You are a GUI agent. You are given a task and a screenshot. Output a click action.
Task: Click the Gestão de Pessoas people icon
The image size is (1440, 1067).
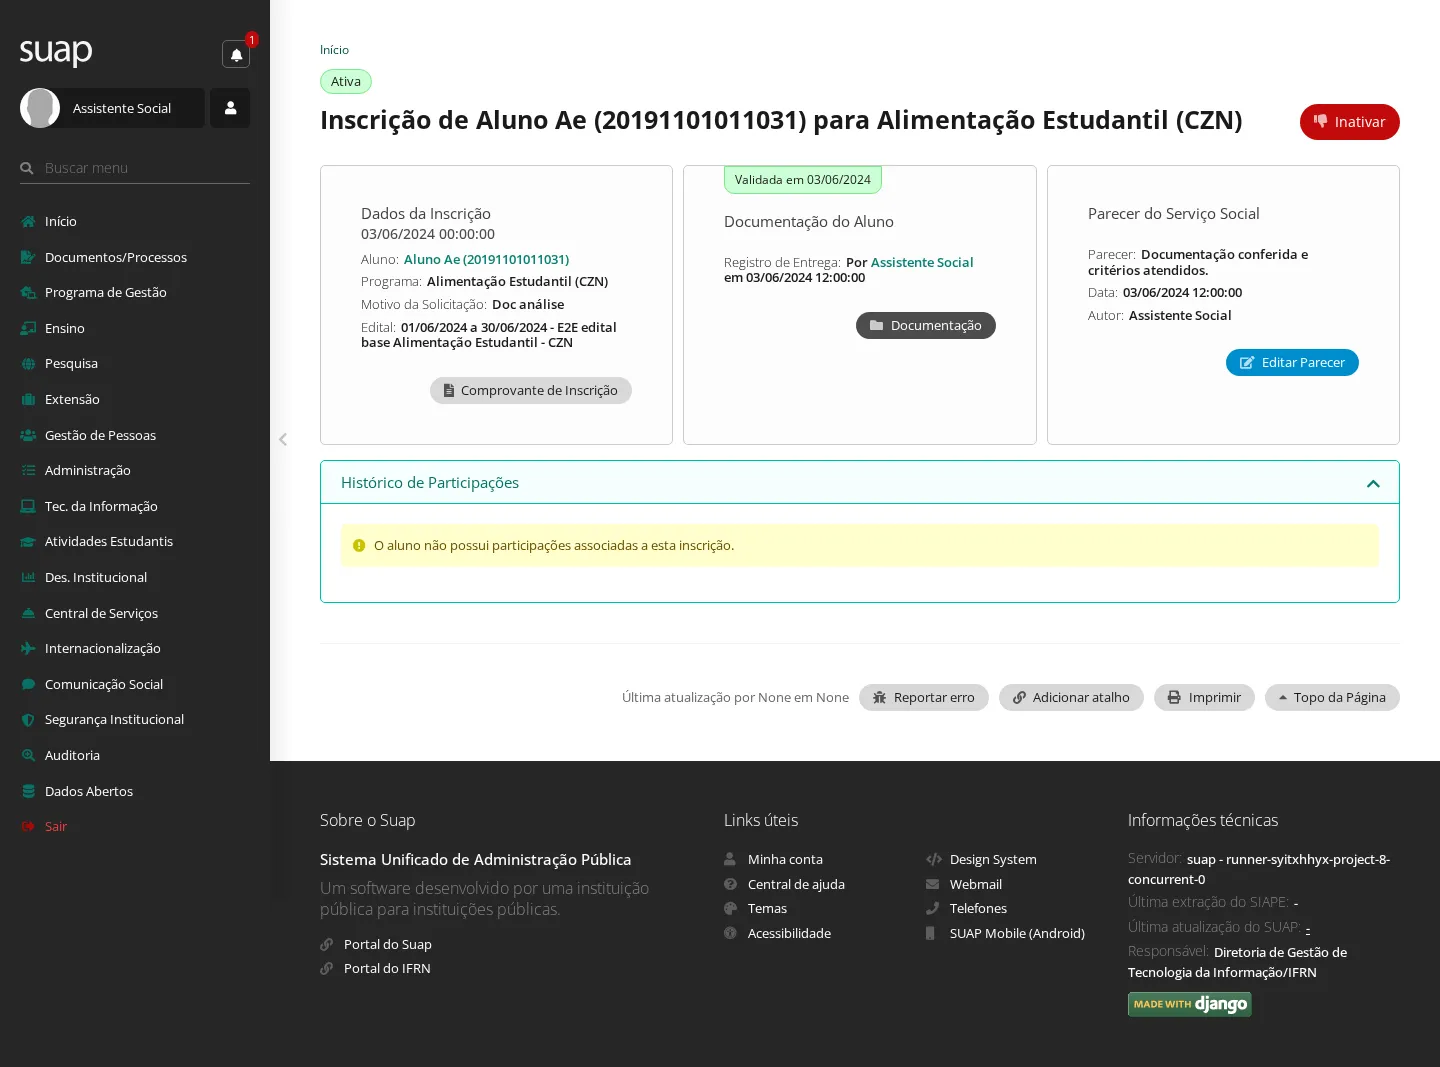point(28,435)
